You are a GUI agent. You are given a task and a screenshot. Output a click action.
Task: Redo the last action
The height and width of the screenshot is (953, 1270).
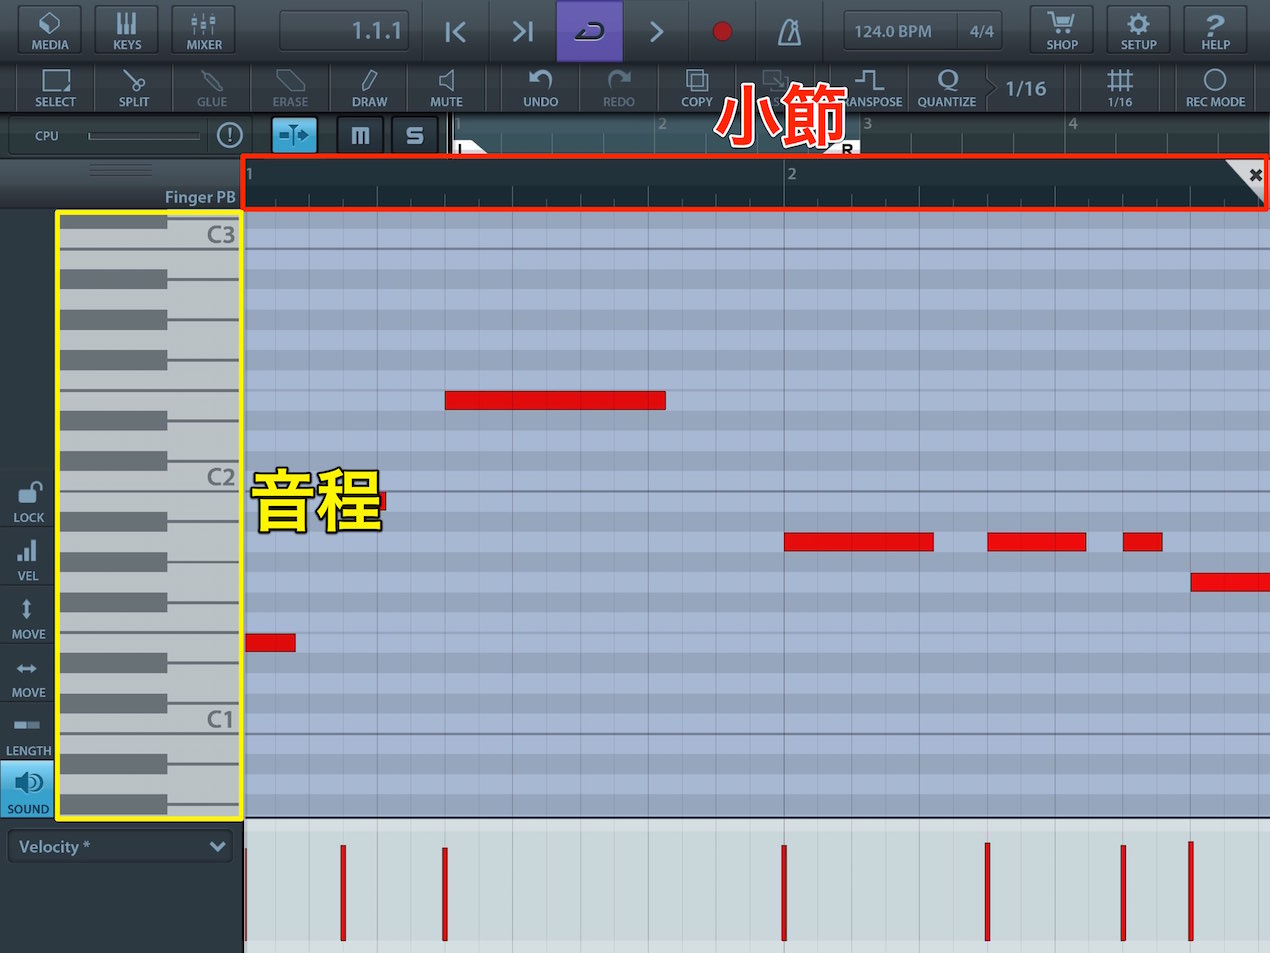point(618,88)
